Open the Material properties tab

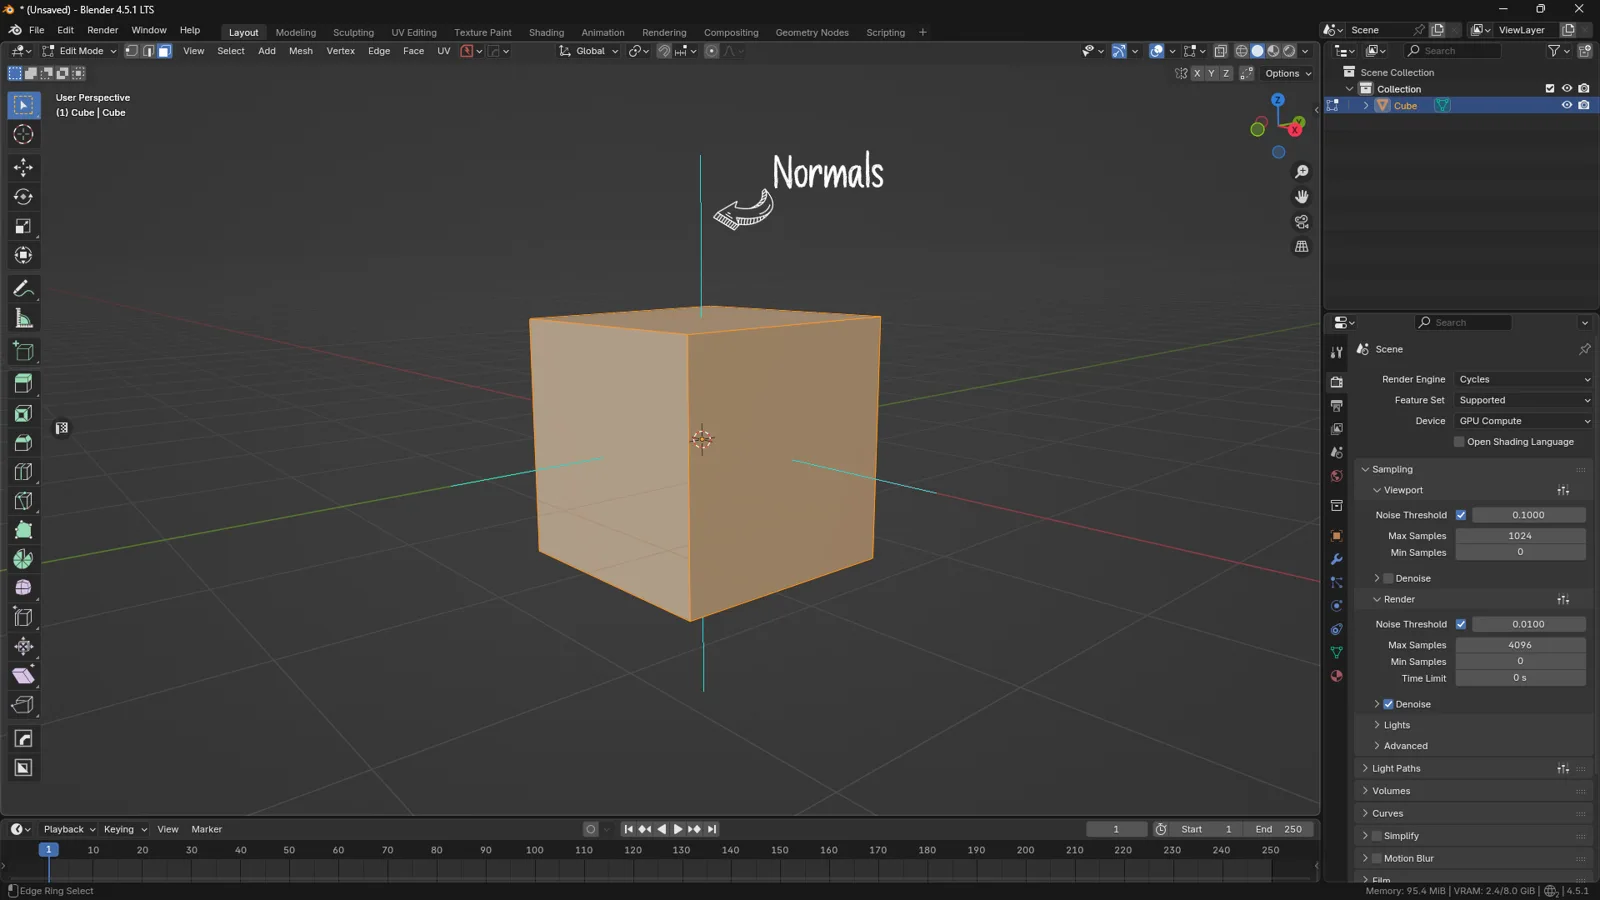pyautogui.click(x=1336, y=676)
